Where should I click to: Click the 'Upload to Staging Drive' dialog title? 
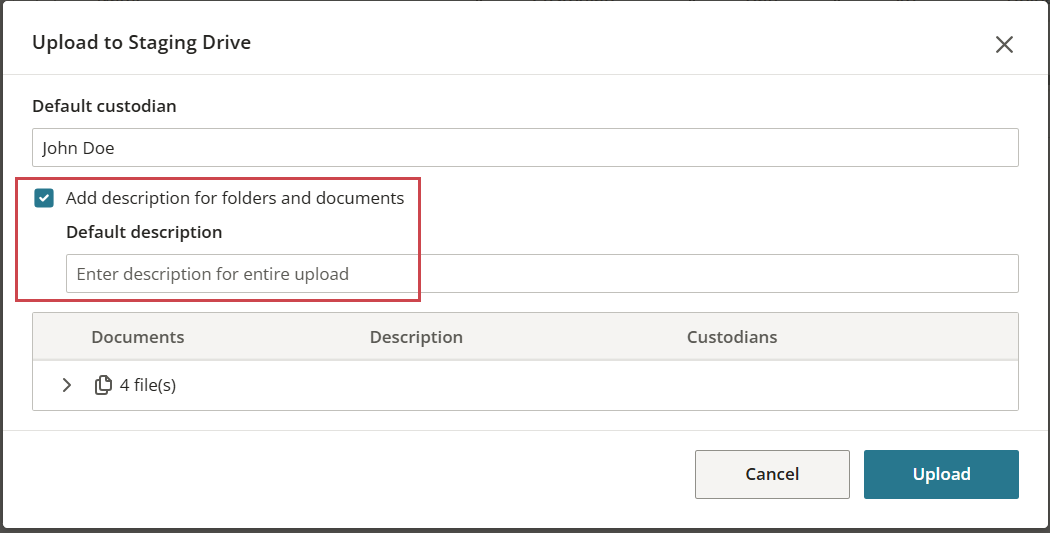tap(141, 42)
